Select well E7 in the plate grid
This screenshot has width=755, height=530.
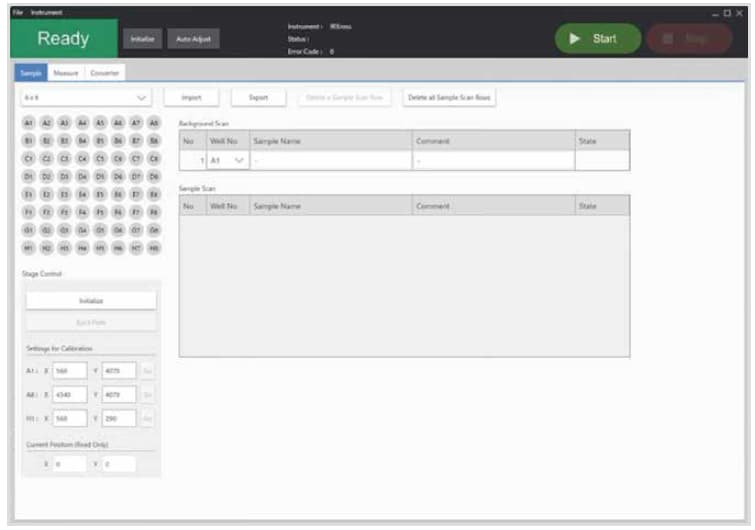136,194
